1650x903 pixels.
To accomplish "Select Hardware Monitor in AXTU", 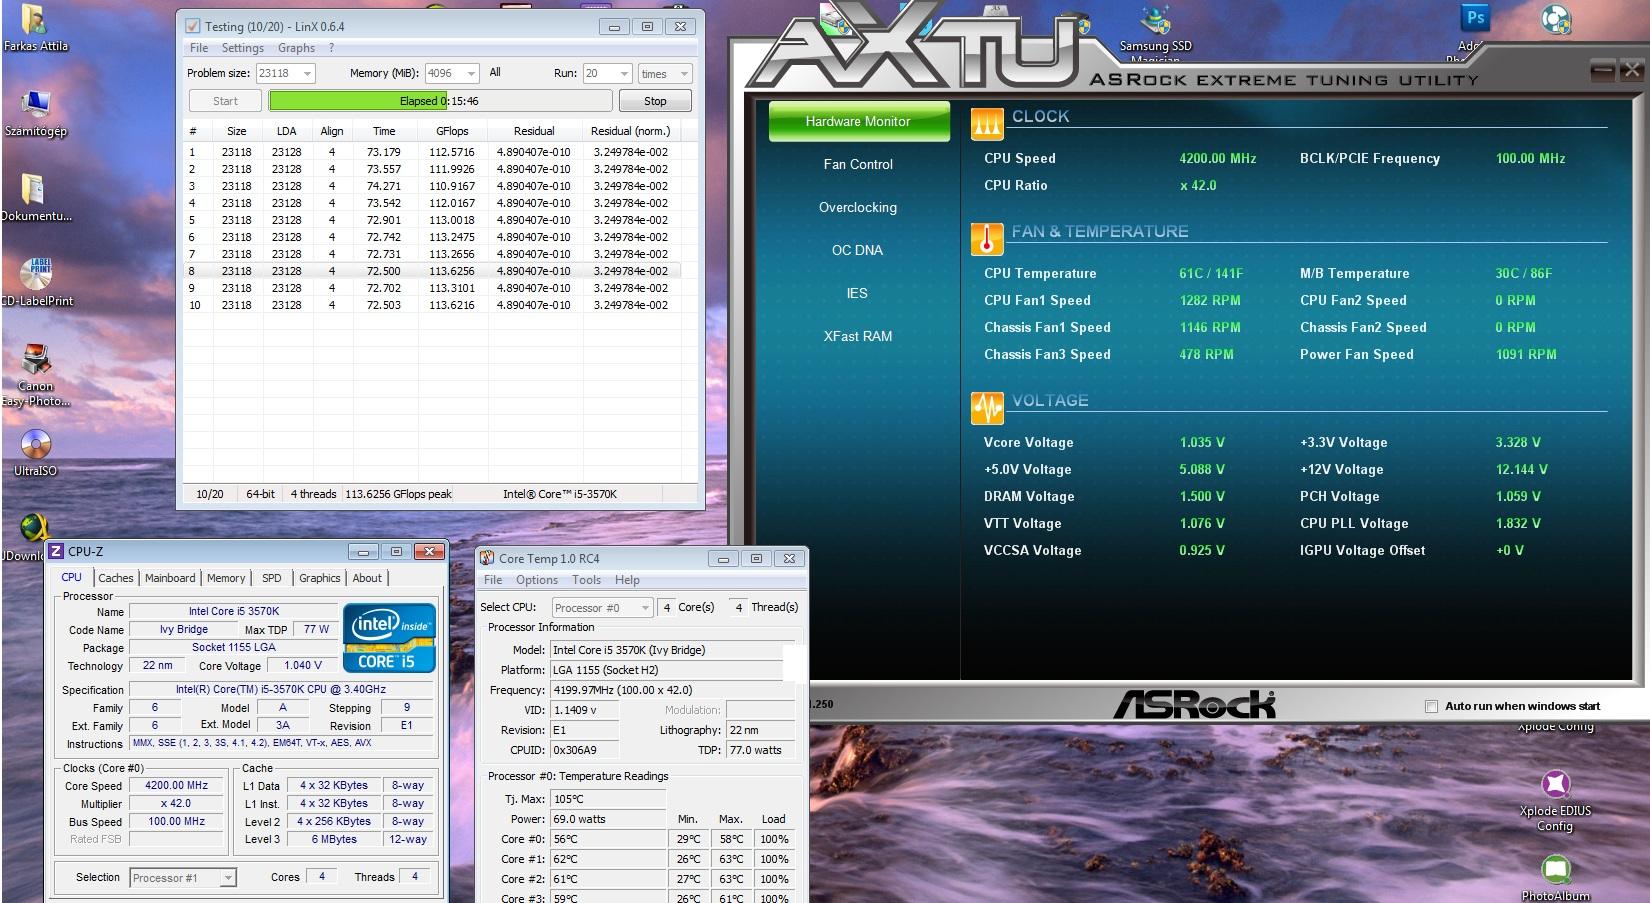I will (858, 121).
